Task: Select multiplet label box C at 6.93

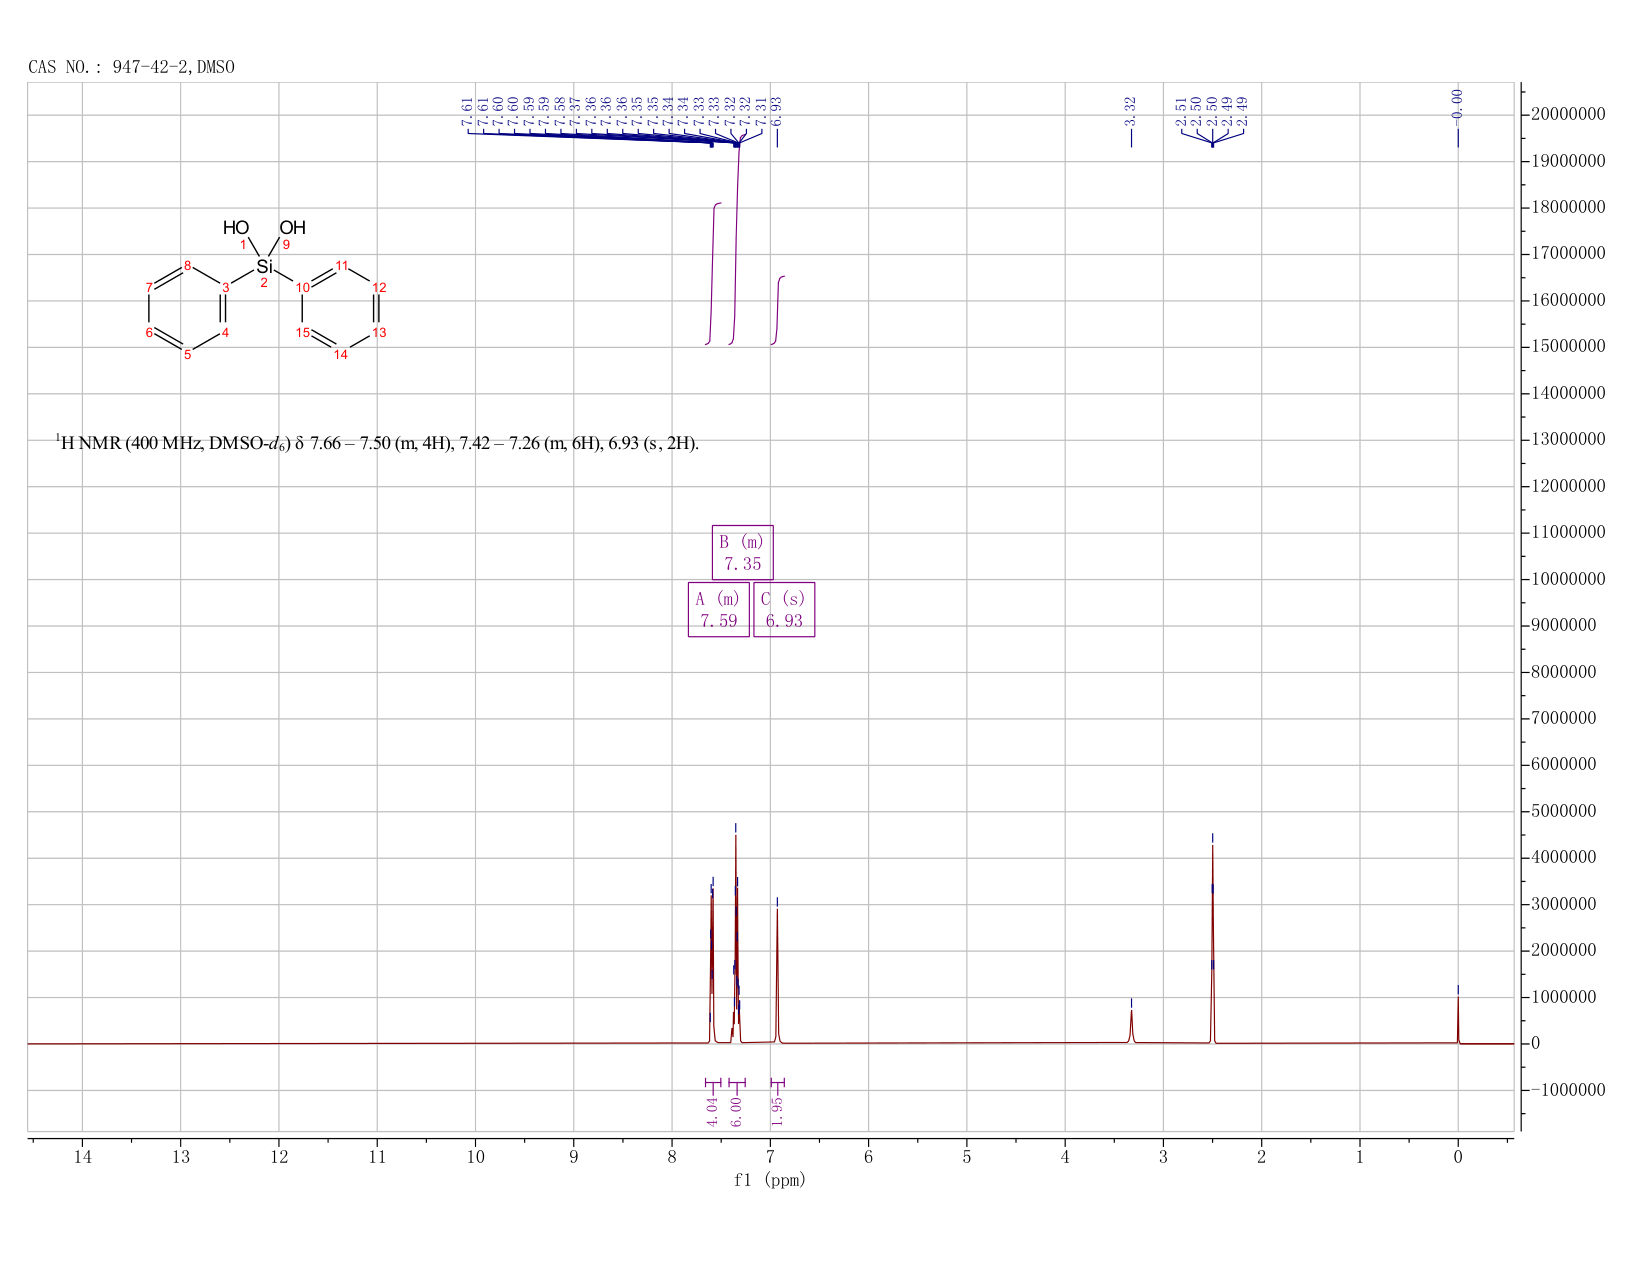Action: (x=784, y=609)
